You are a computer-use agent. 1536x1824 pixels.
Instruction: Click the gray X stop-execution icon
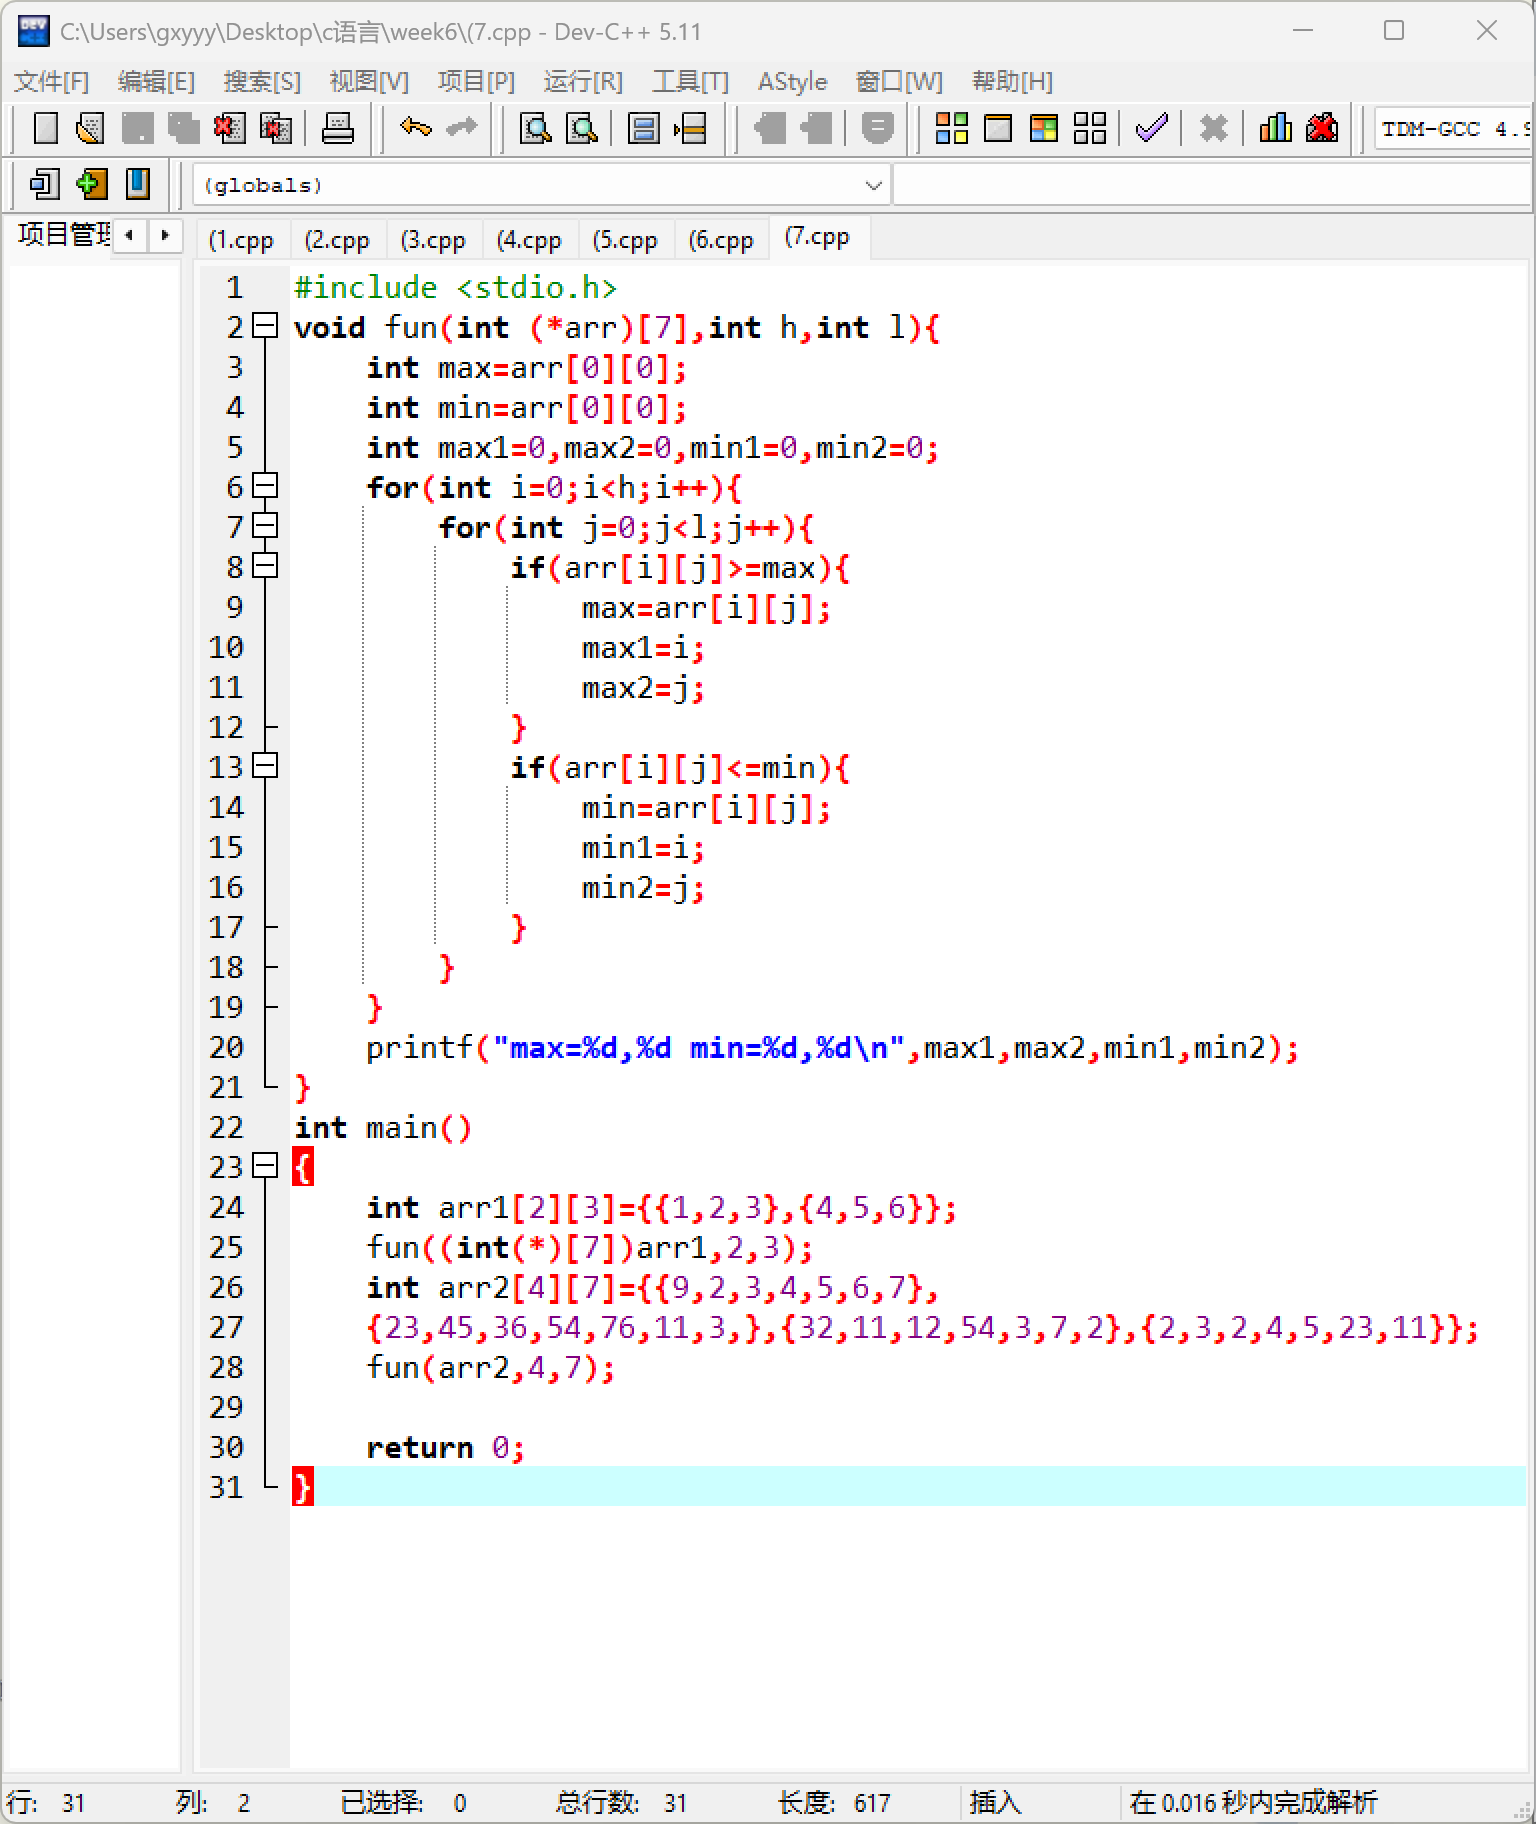click(1213, 128)
